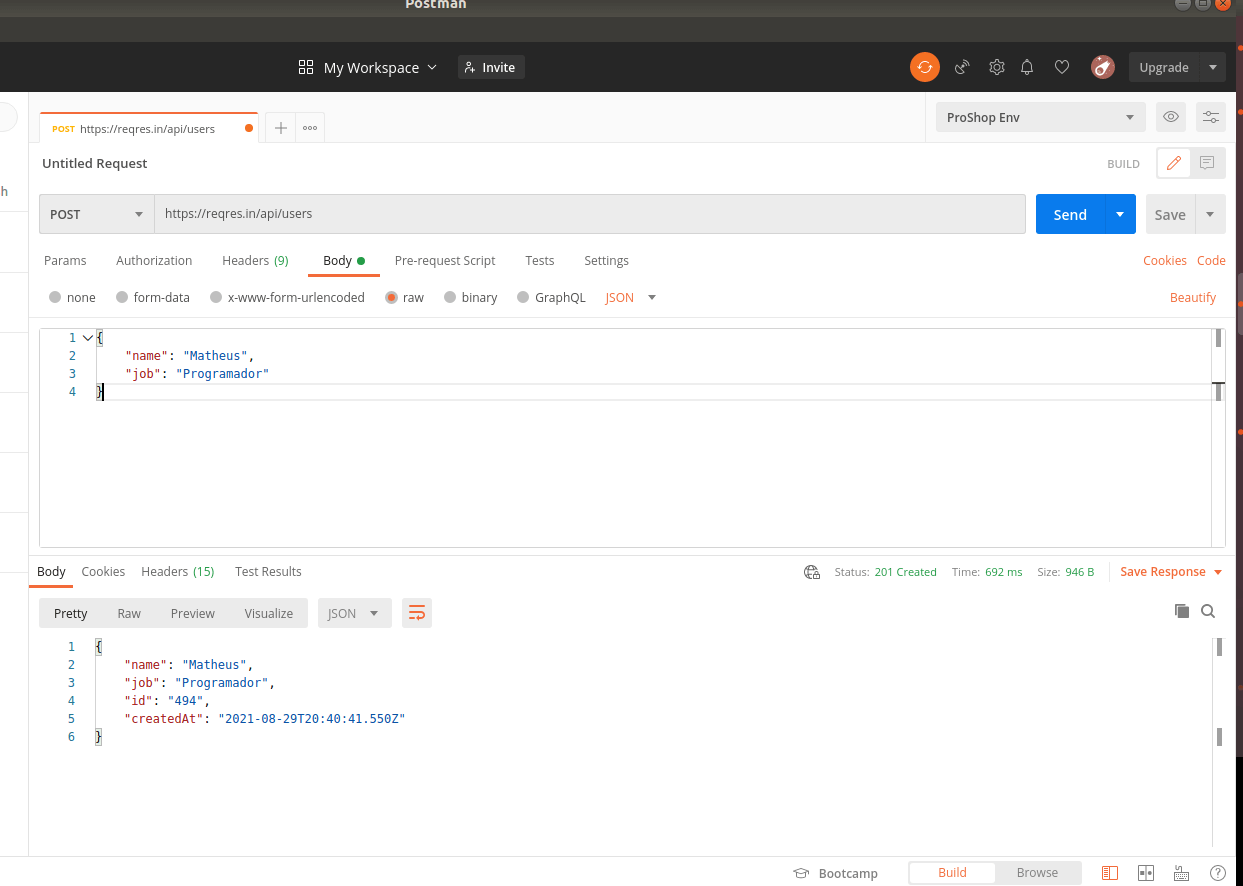Open the capture requests satellite icon
Screen dimensions: 1243x886
[x=962, y=67]
